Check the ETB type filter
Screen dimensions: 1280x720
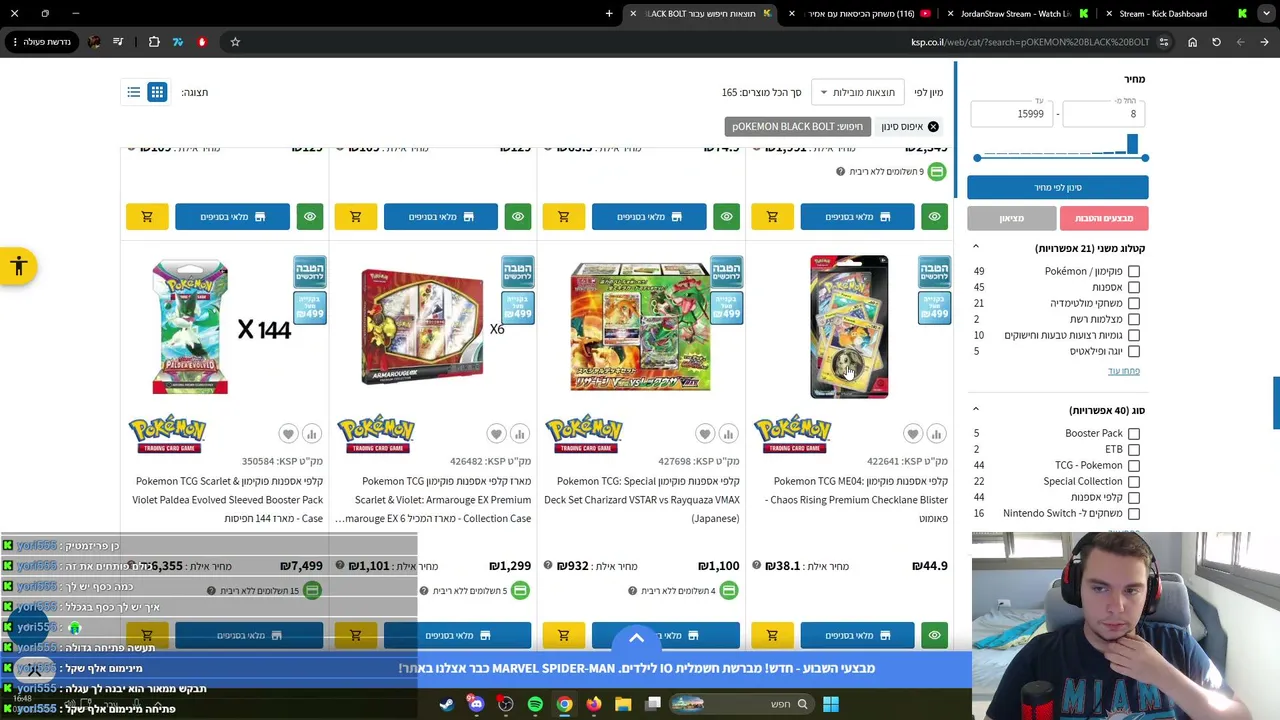pyautogui.click(x=1134, y=450)
